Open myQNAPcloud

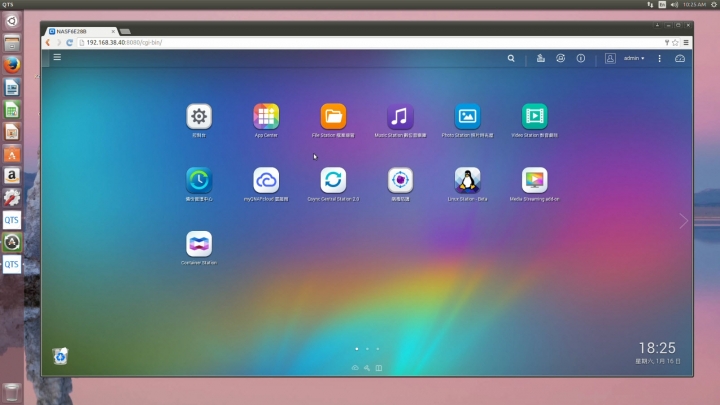pos(266,180)
